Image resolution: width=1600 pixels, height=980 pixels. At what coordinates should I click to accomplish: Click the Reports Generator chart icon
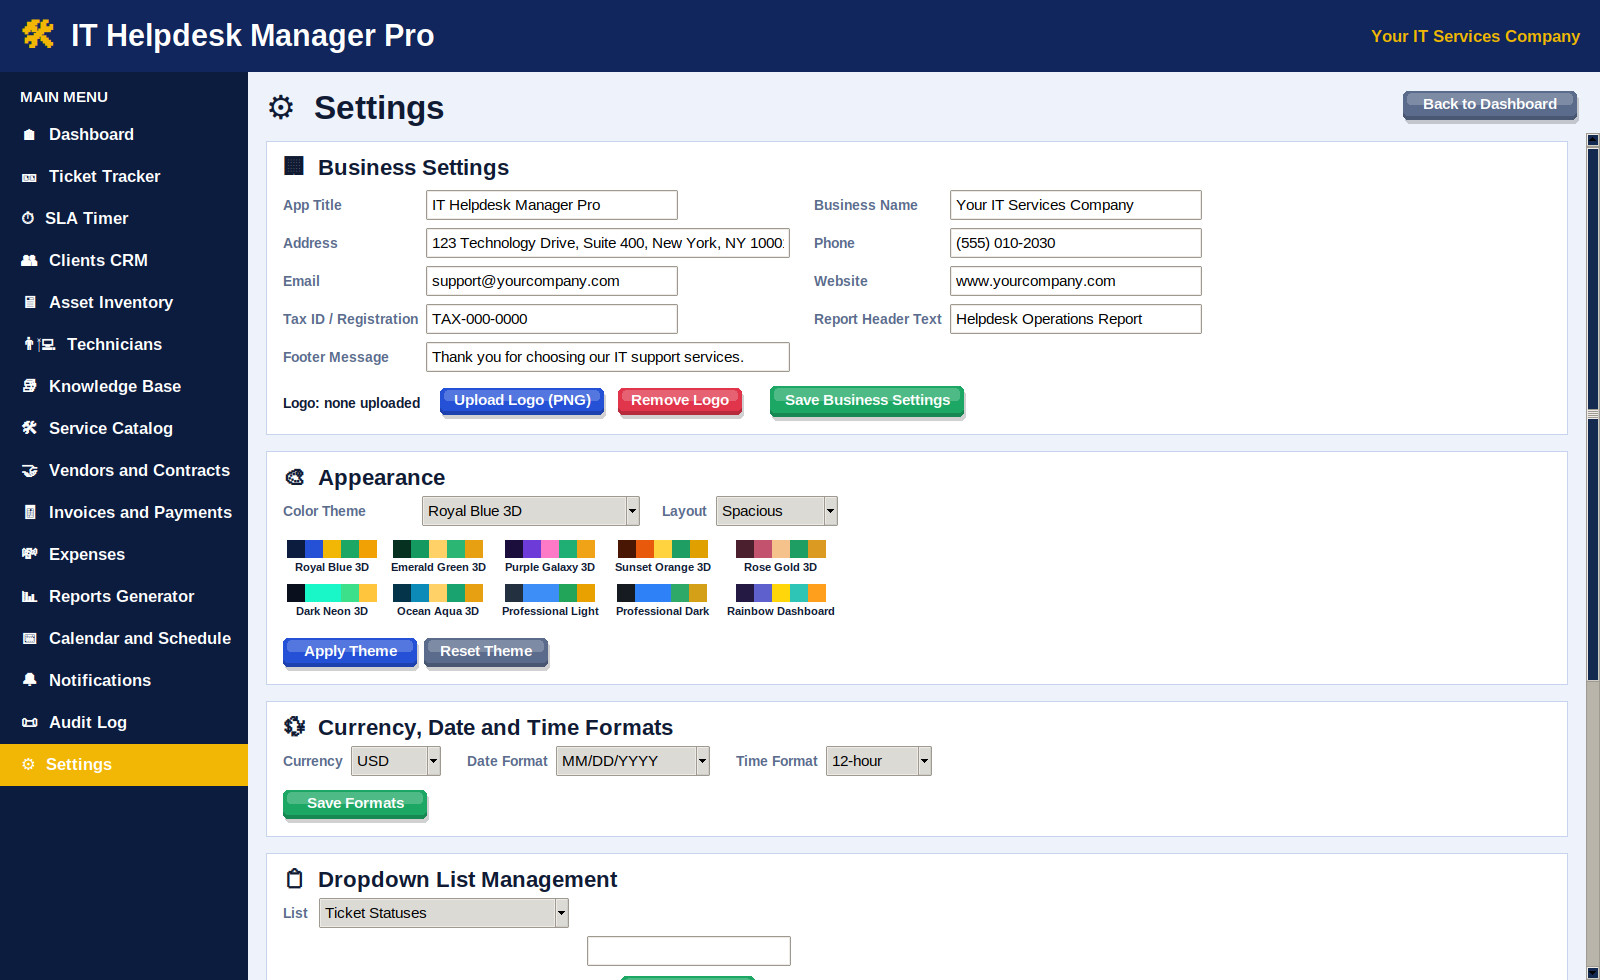[29, 596]
